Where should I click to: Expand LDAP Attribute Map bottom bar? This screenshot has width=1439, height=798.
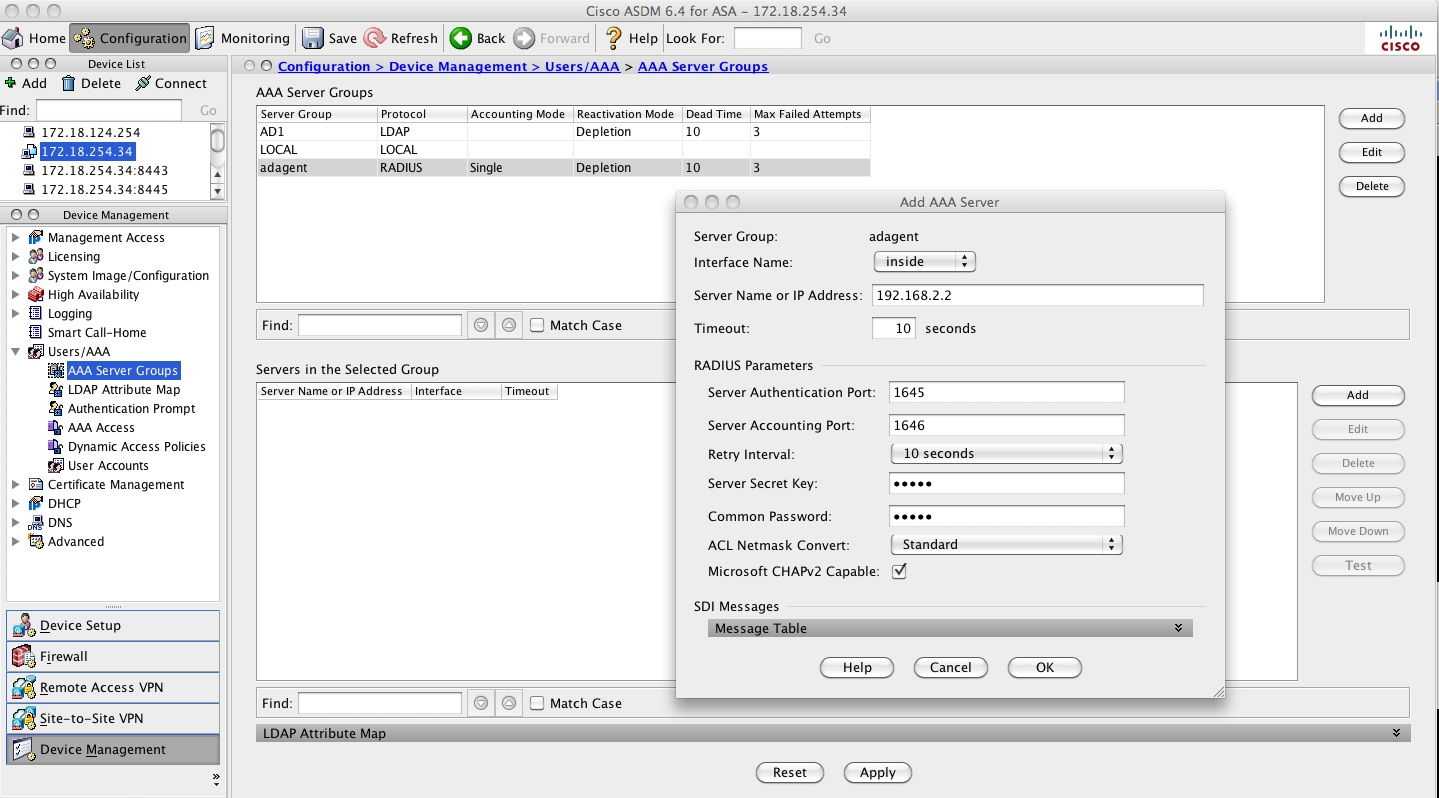click(833, 733)
